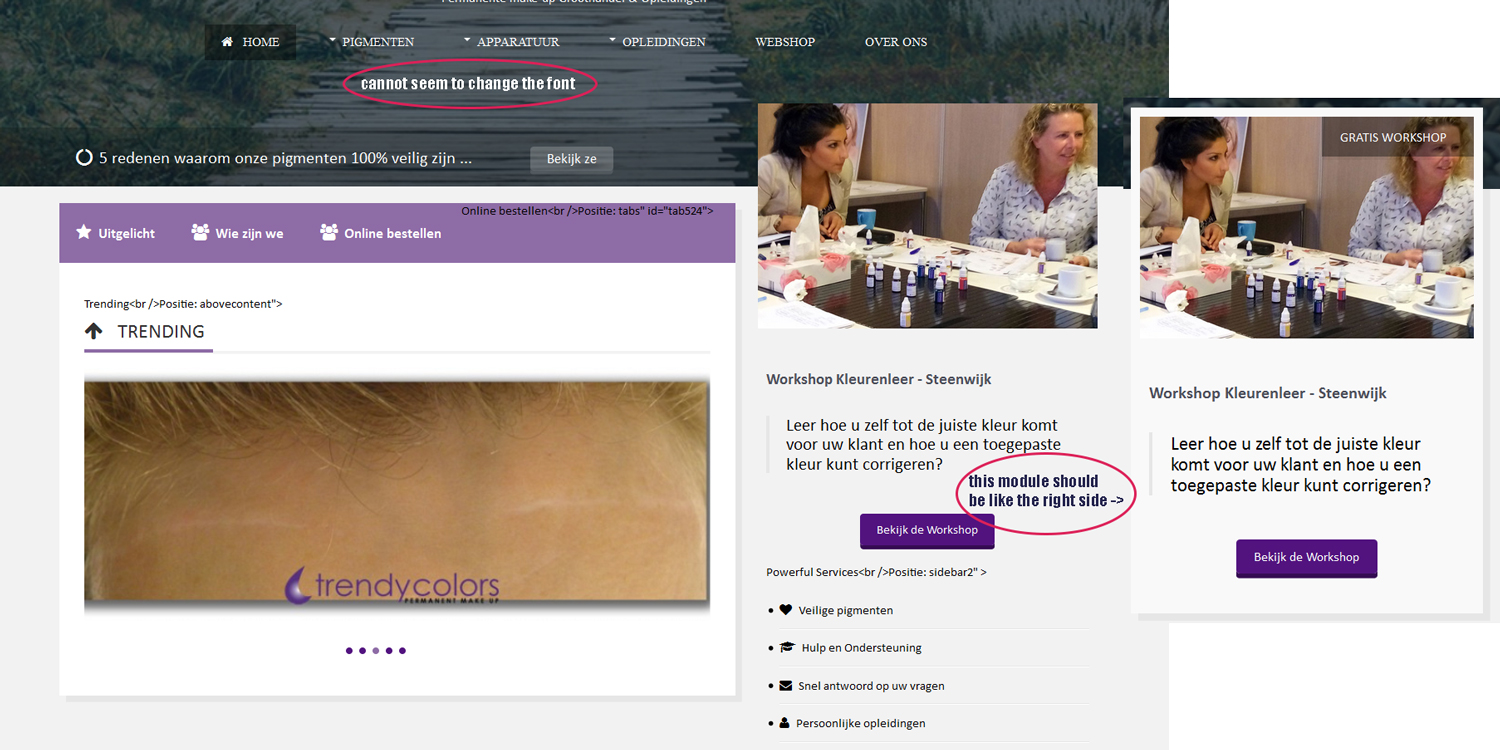Click the Bekijk ze button
Viewport: 1500px width, 750px height.
571,159
